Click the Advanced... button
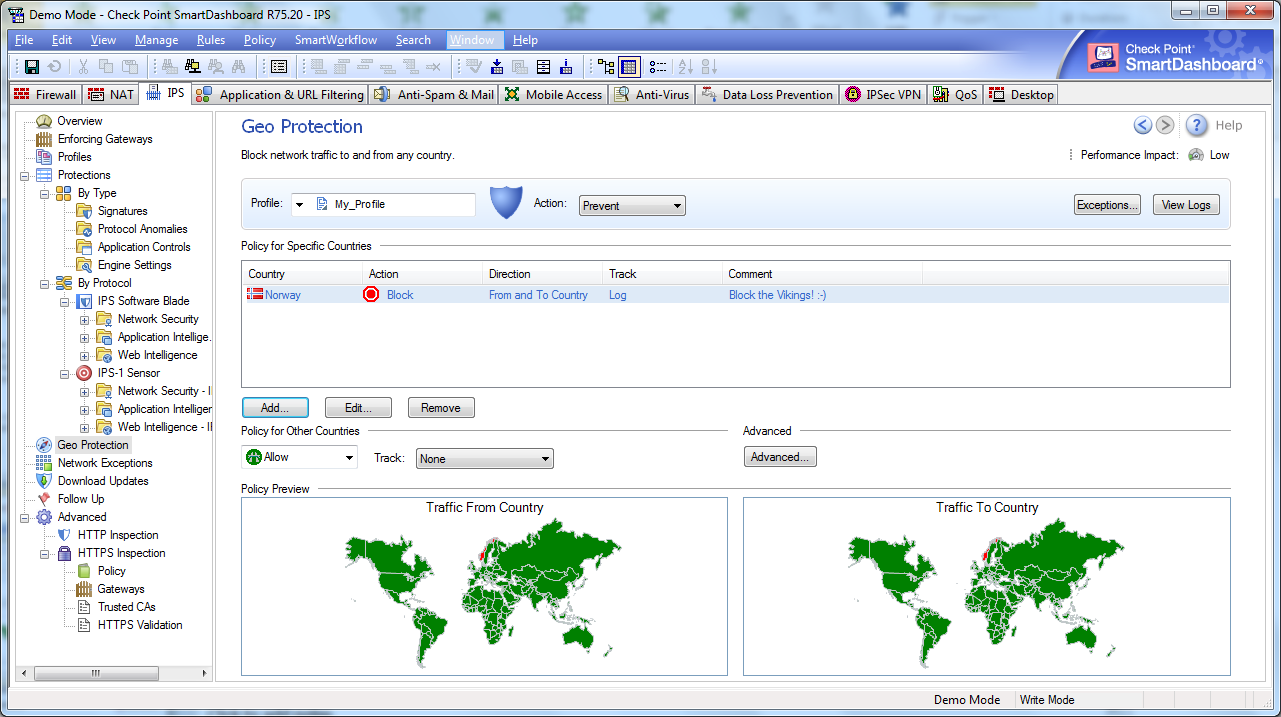The width and height of the screenshot is (1281, 717). click(x=781, y=456)
